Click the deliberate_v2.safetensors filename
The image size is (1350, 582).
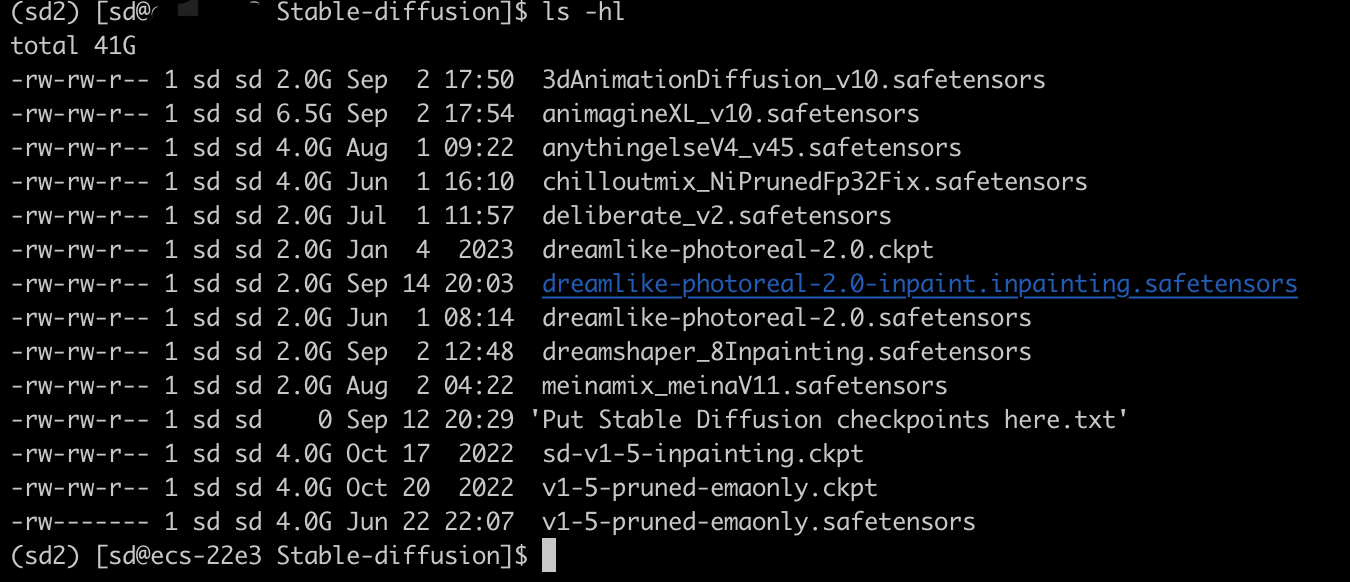[x=717, y=216]
